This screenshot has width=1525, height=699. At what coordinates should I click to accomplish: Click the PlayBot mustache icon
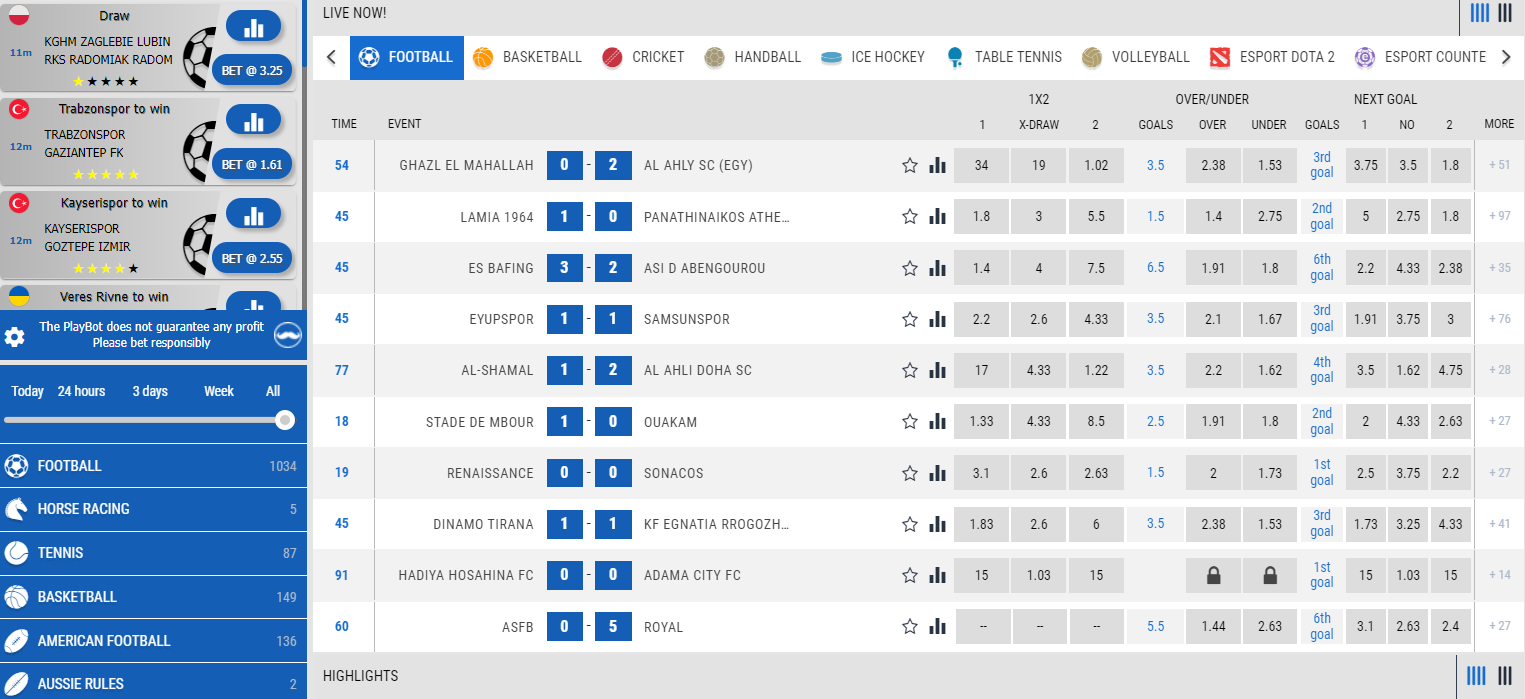click(x=288, y=335)
